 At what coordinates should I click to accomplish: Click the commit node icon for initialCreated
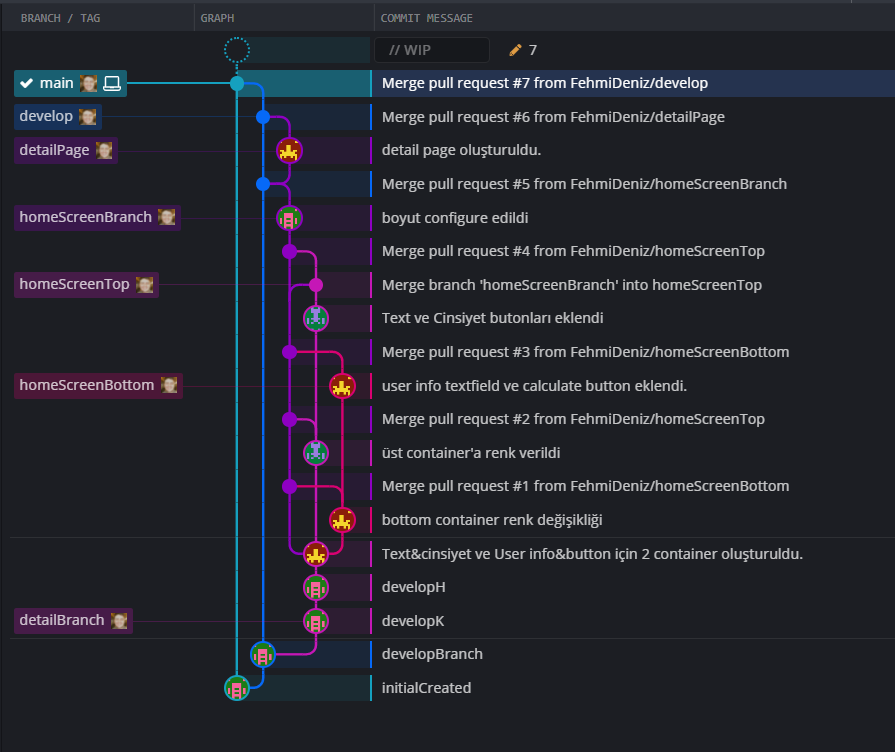pos(236,688)
